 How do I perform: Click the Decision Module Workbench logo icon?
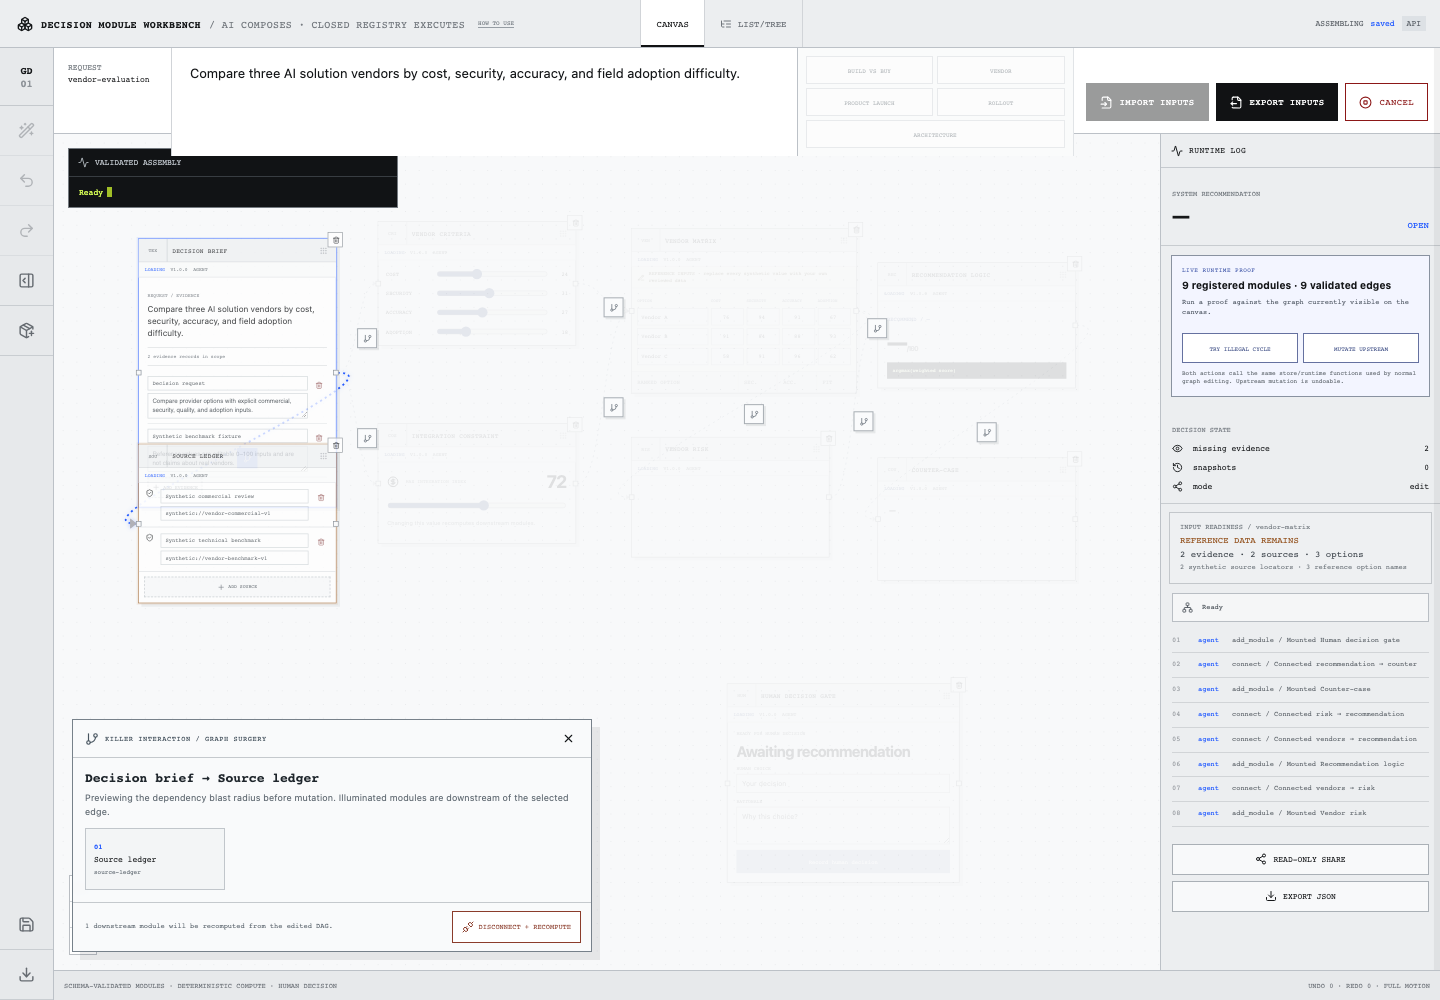[25, 24]
